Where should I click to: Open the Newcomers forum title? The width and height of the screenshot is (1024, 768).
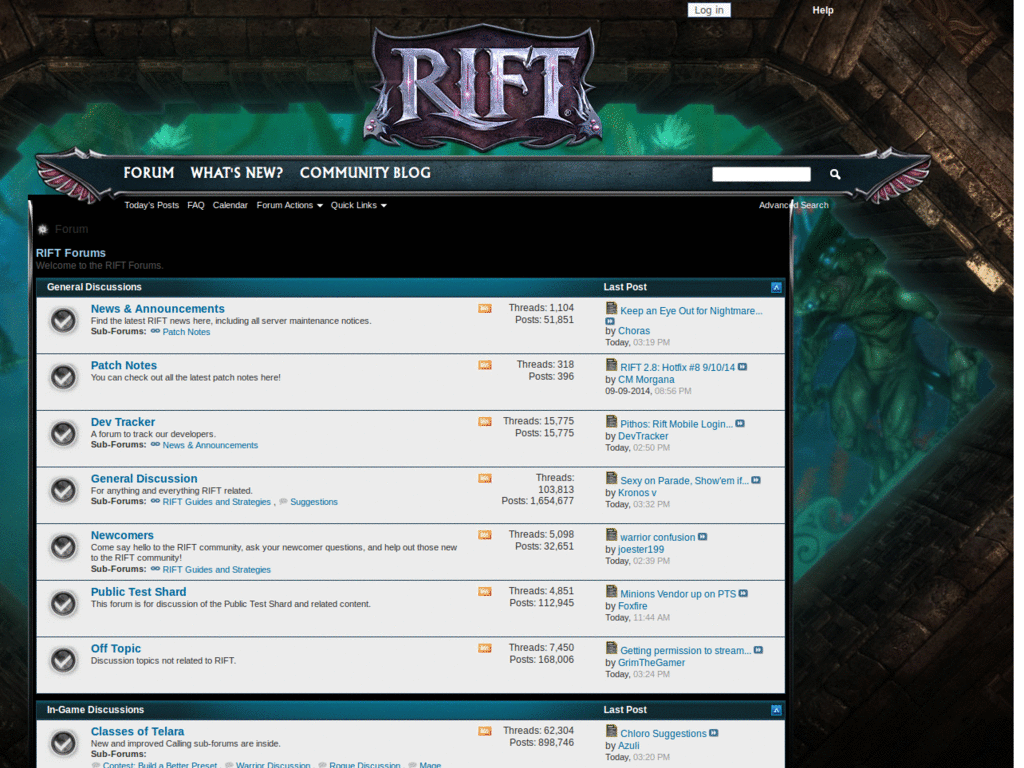tap(122, 536)
